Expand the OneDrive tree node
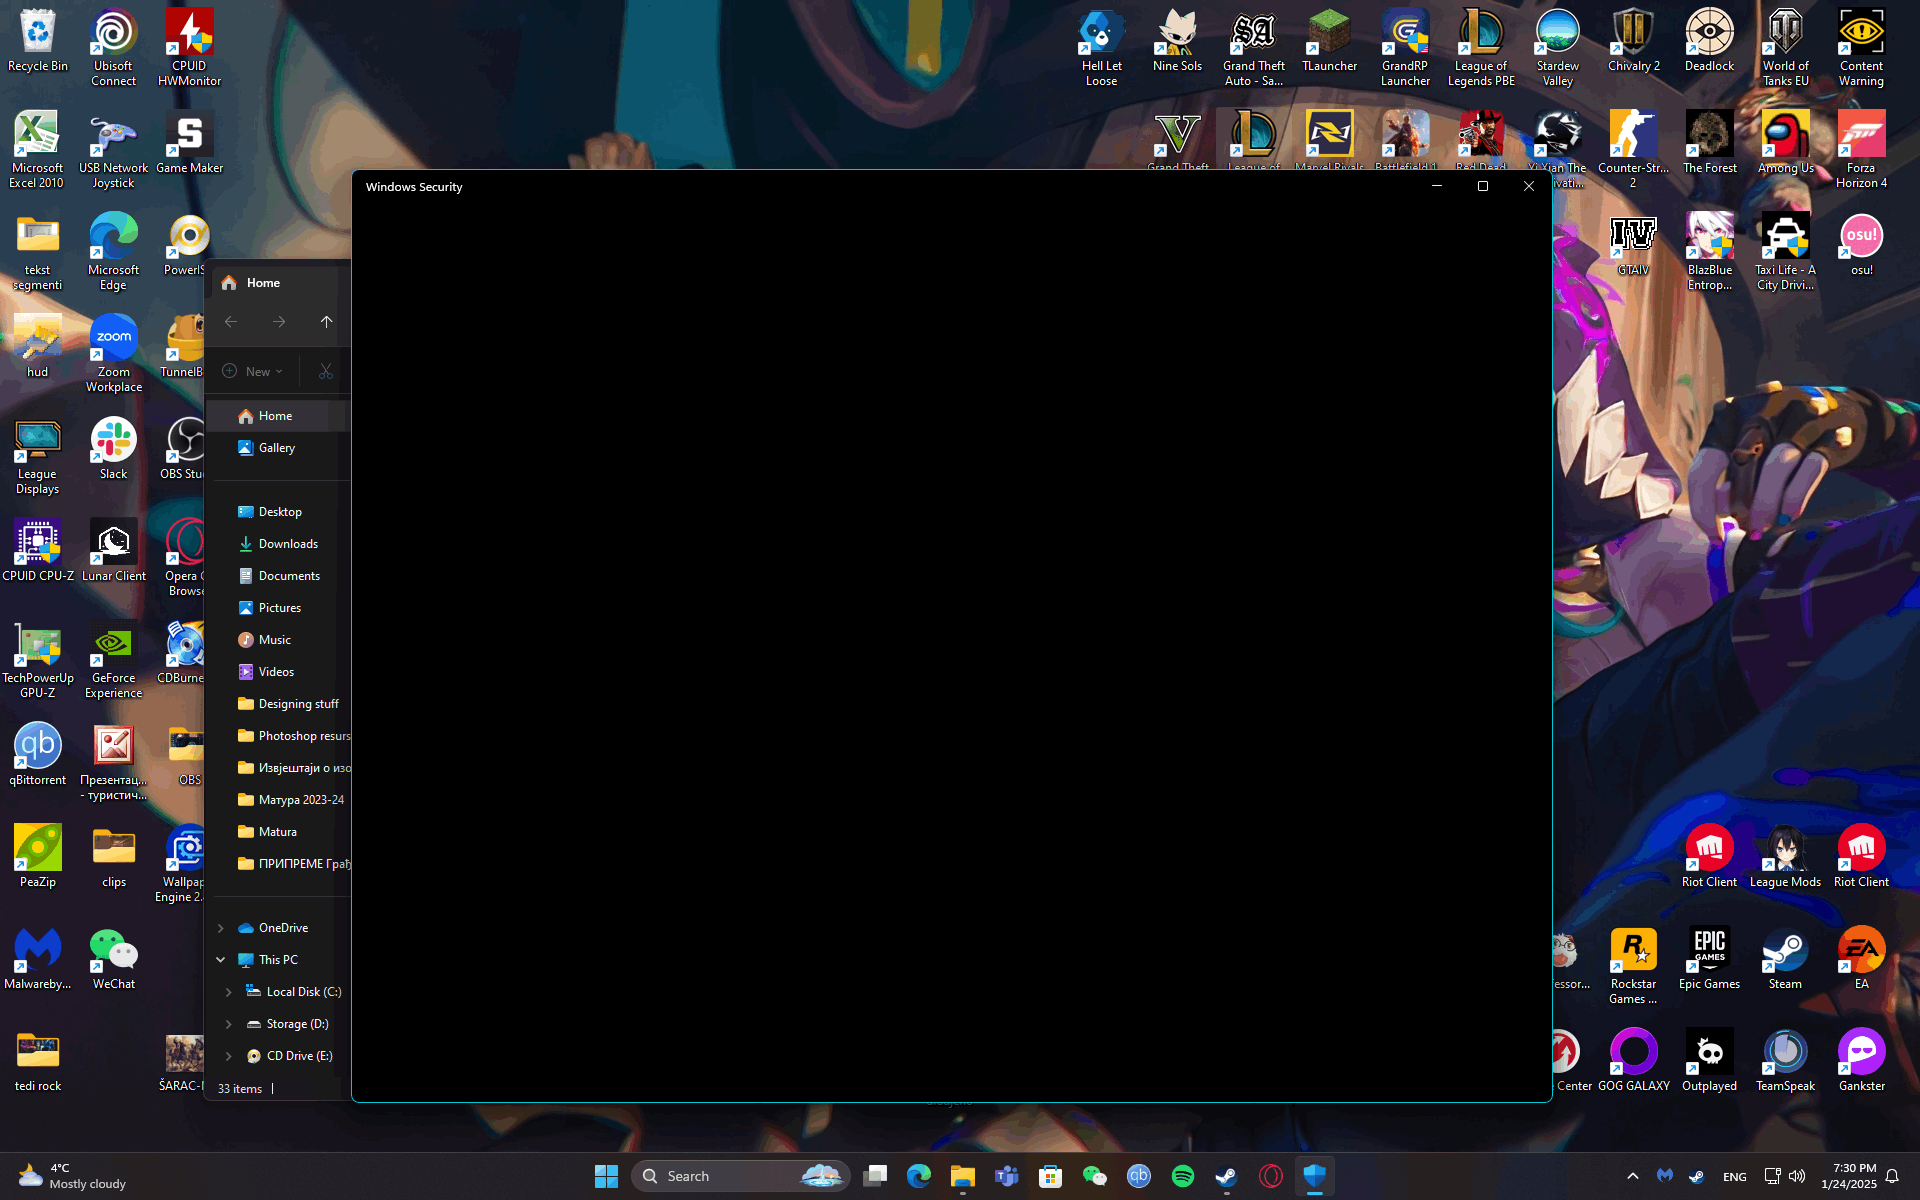Image resolution: width=1920 pixels, height=1200 pixels. coord(221,928)
